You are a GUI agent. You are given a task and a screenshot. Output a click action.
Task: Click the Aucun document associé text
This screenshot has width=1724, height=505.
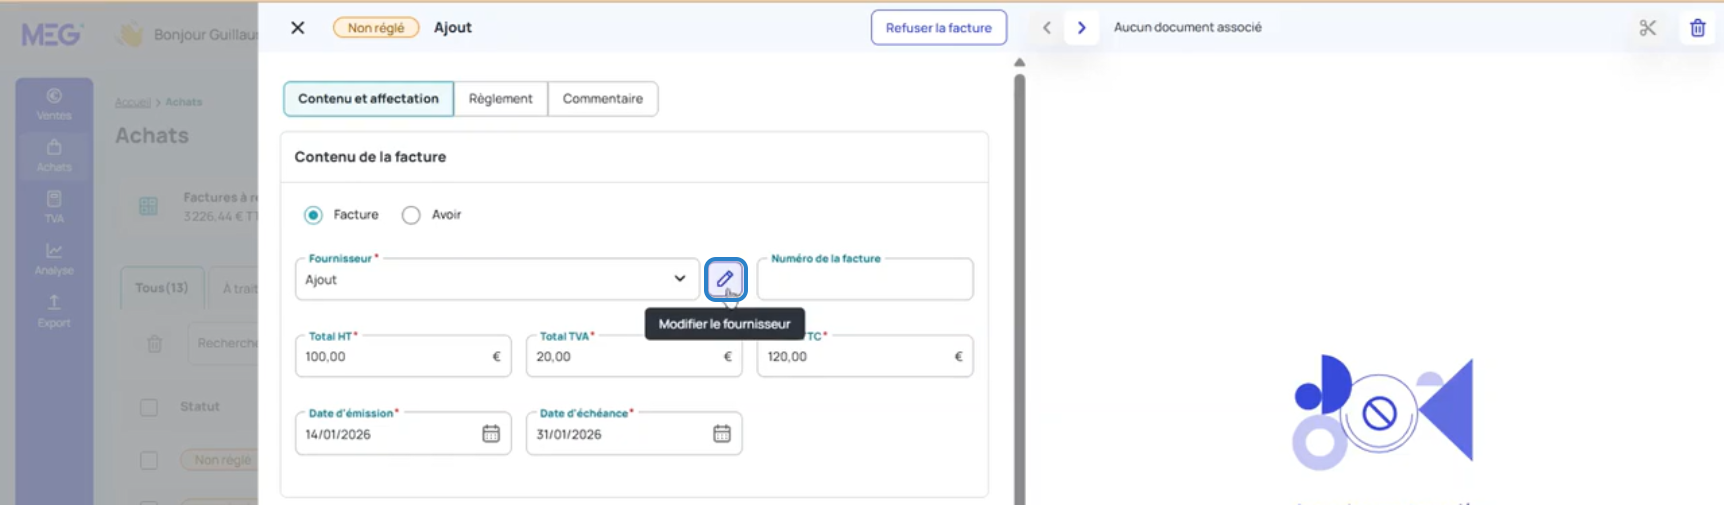coord(1188,28)
